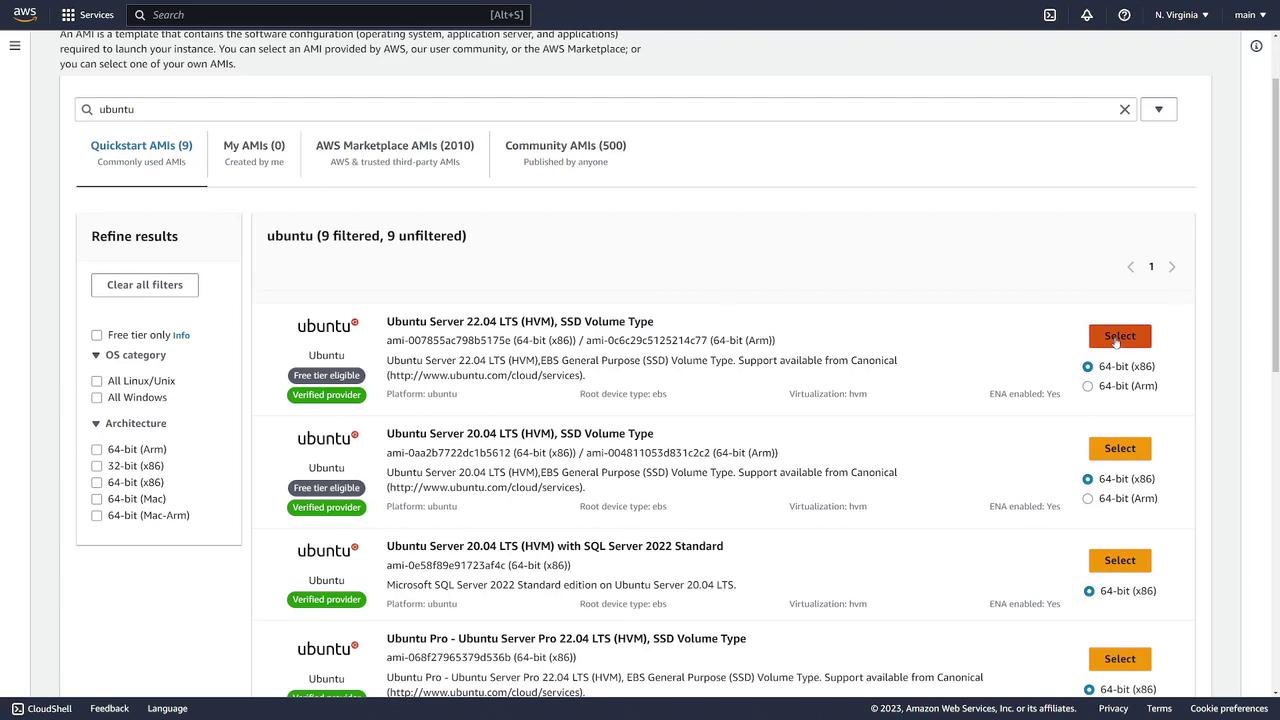
Task: Launch CloudShell from top bar icon
Action: click(x=1050, y=15)
